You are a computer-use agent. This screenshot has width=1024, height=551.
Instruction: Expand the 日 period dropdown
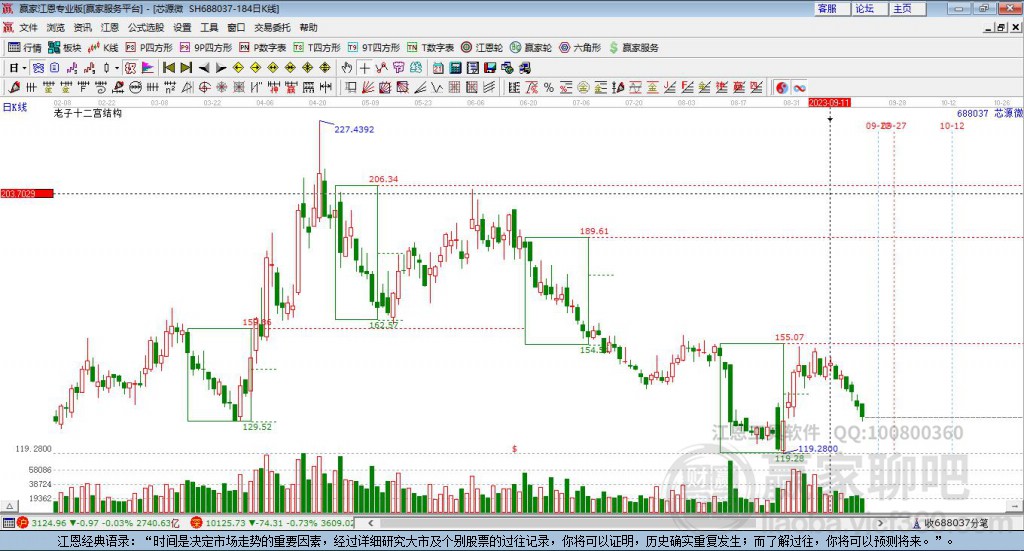[x=24, y=68]
